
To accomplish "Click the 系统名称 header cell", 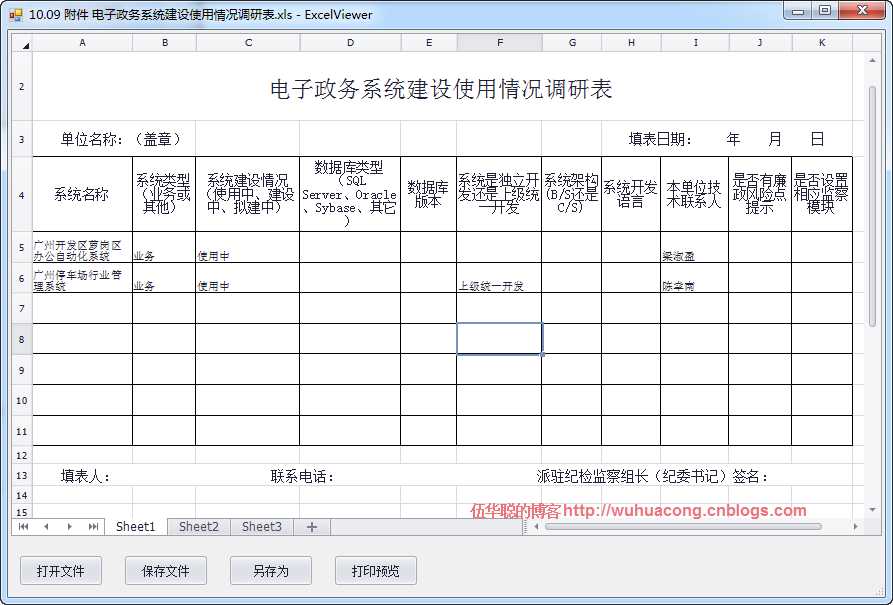I will [83, 194].
